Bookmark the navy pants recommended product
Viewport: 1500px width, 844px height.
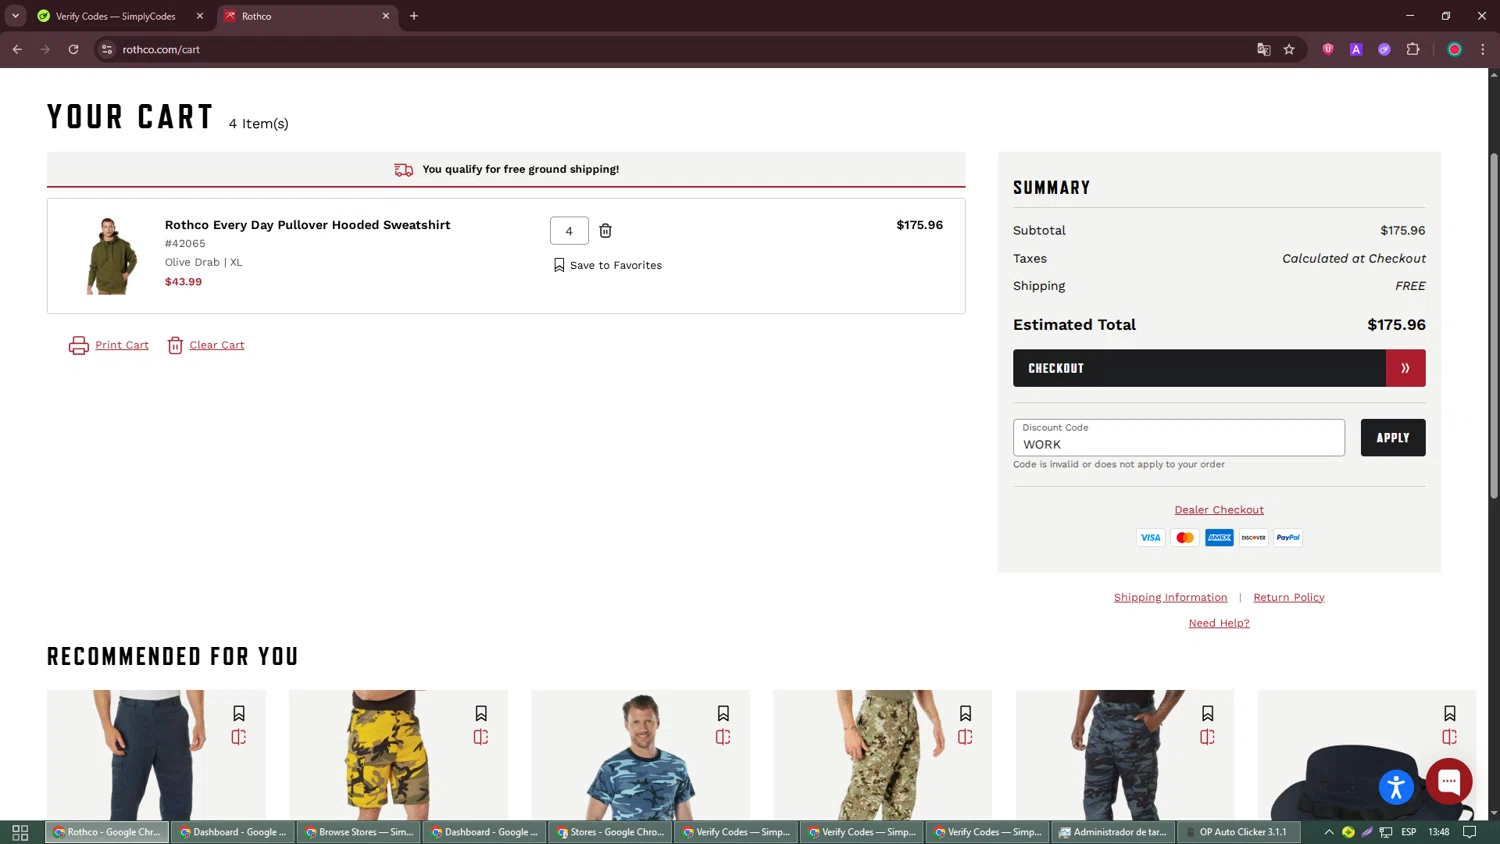pyautogui.click(x=239, y=713)
